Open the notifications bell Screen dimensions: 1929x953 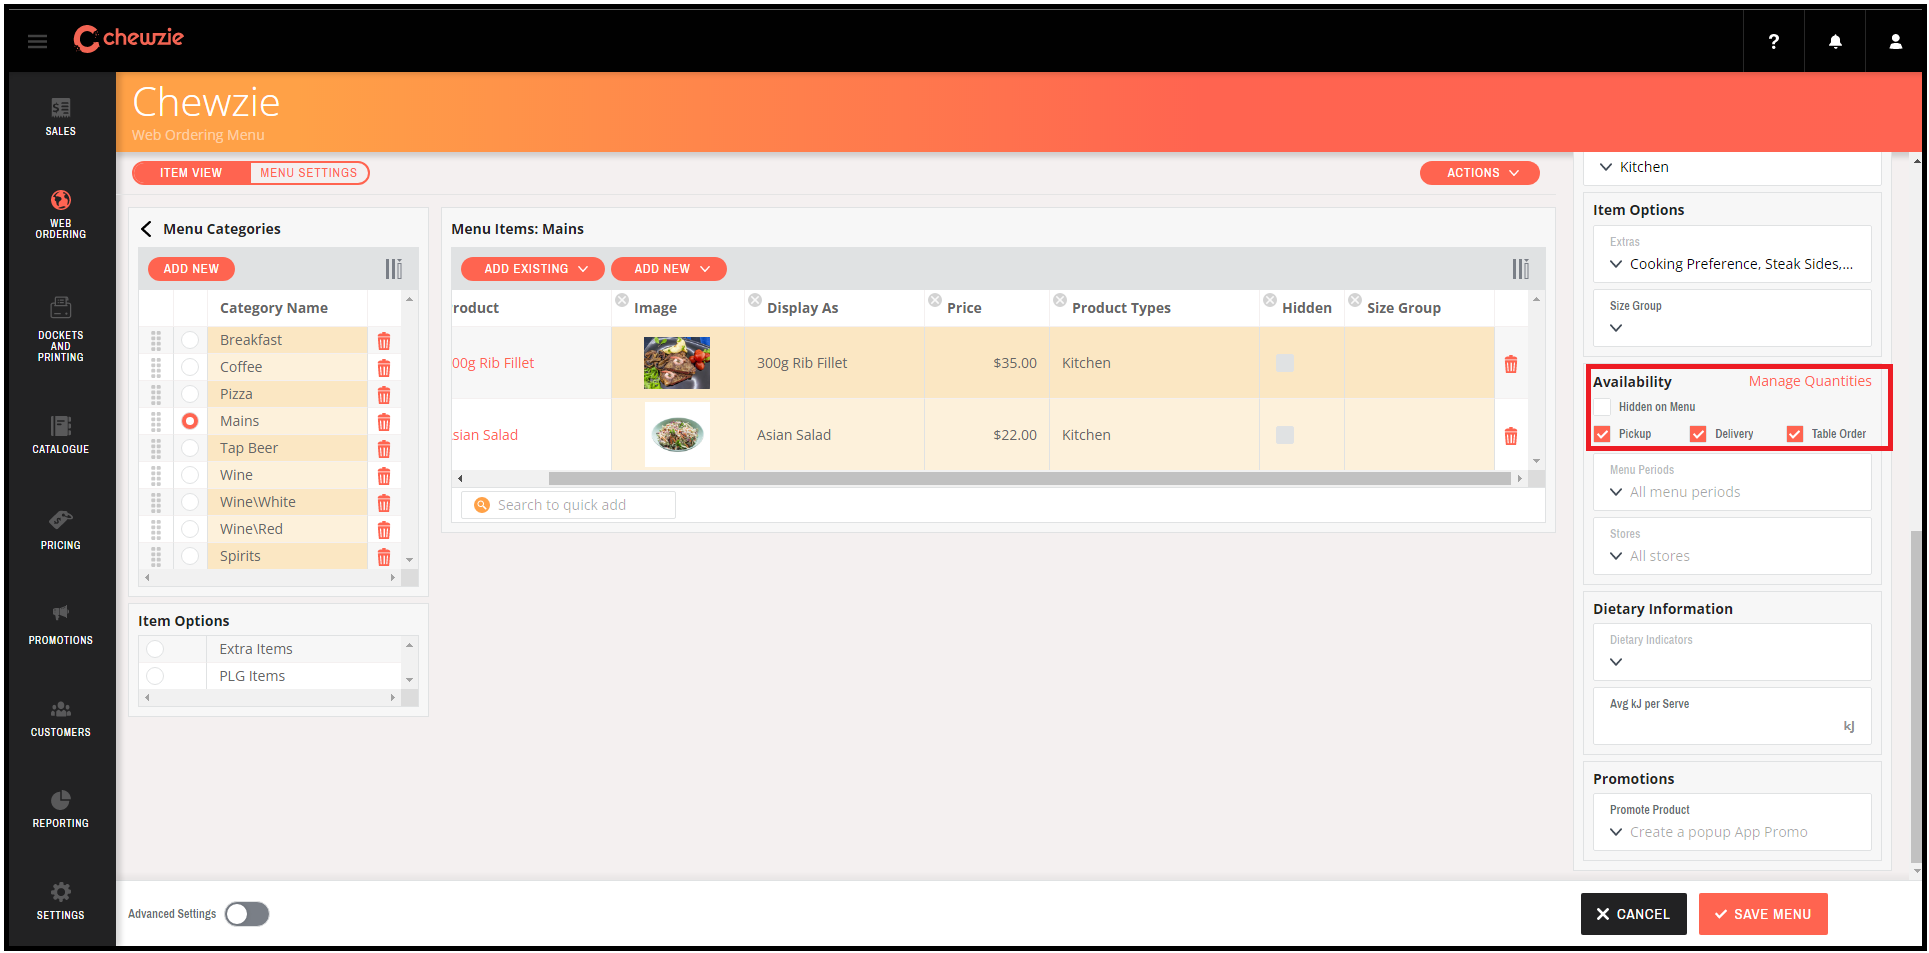pyautogui.click(x=1835, y=41)
